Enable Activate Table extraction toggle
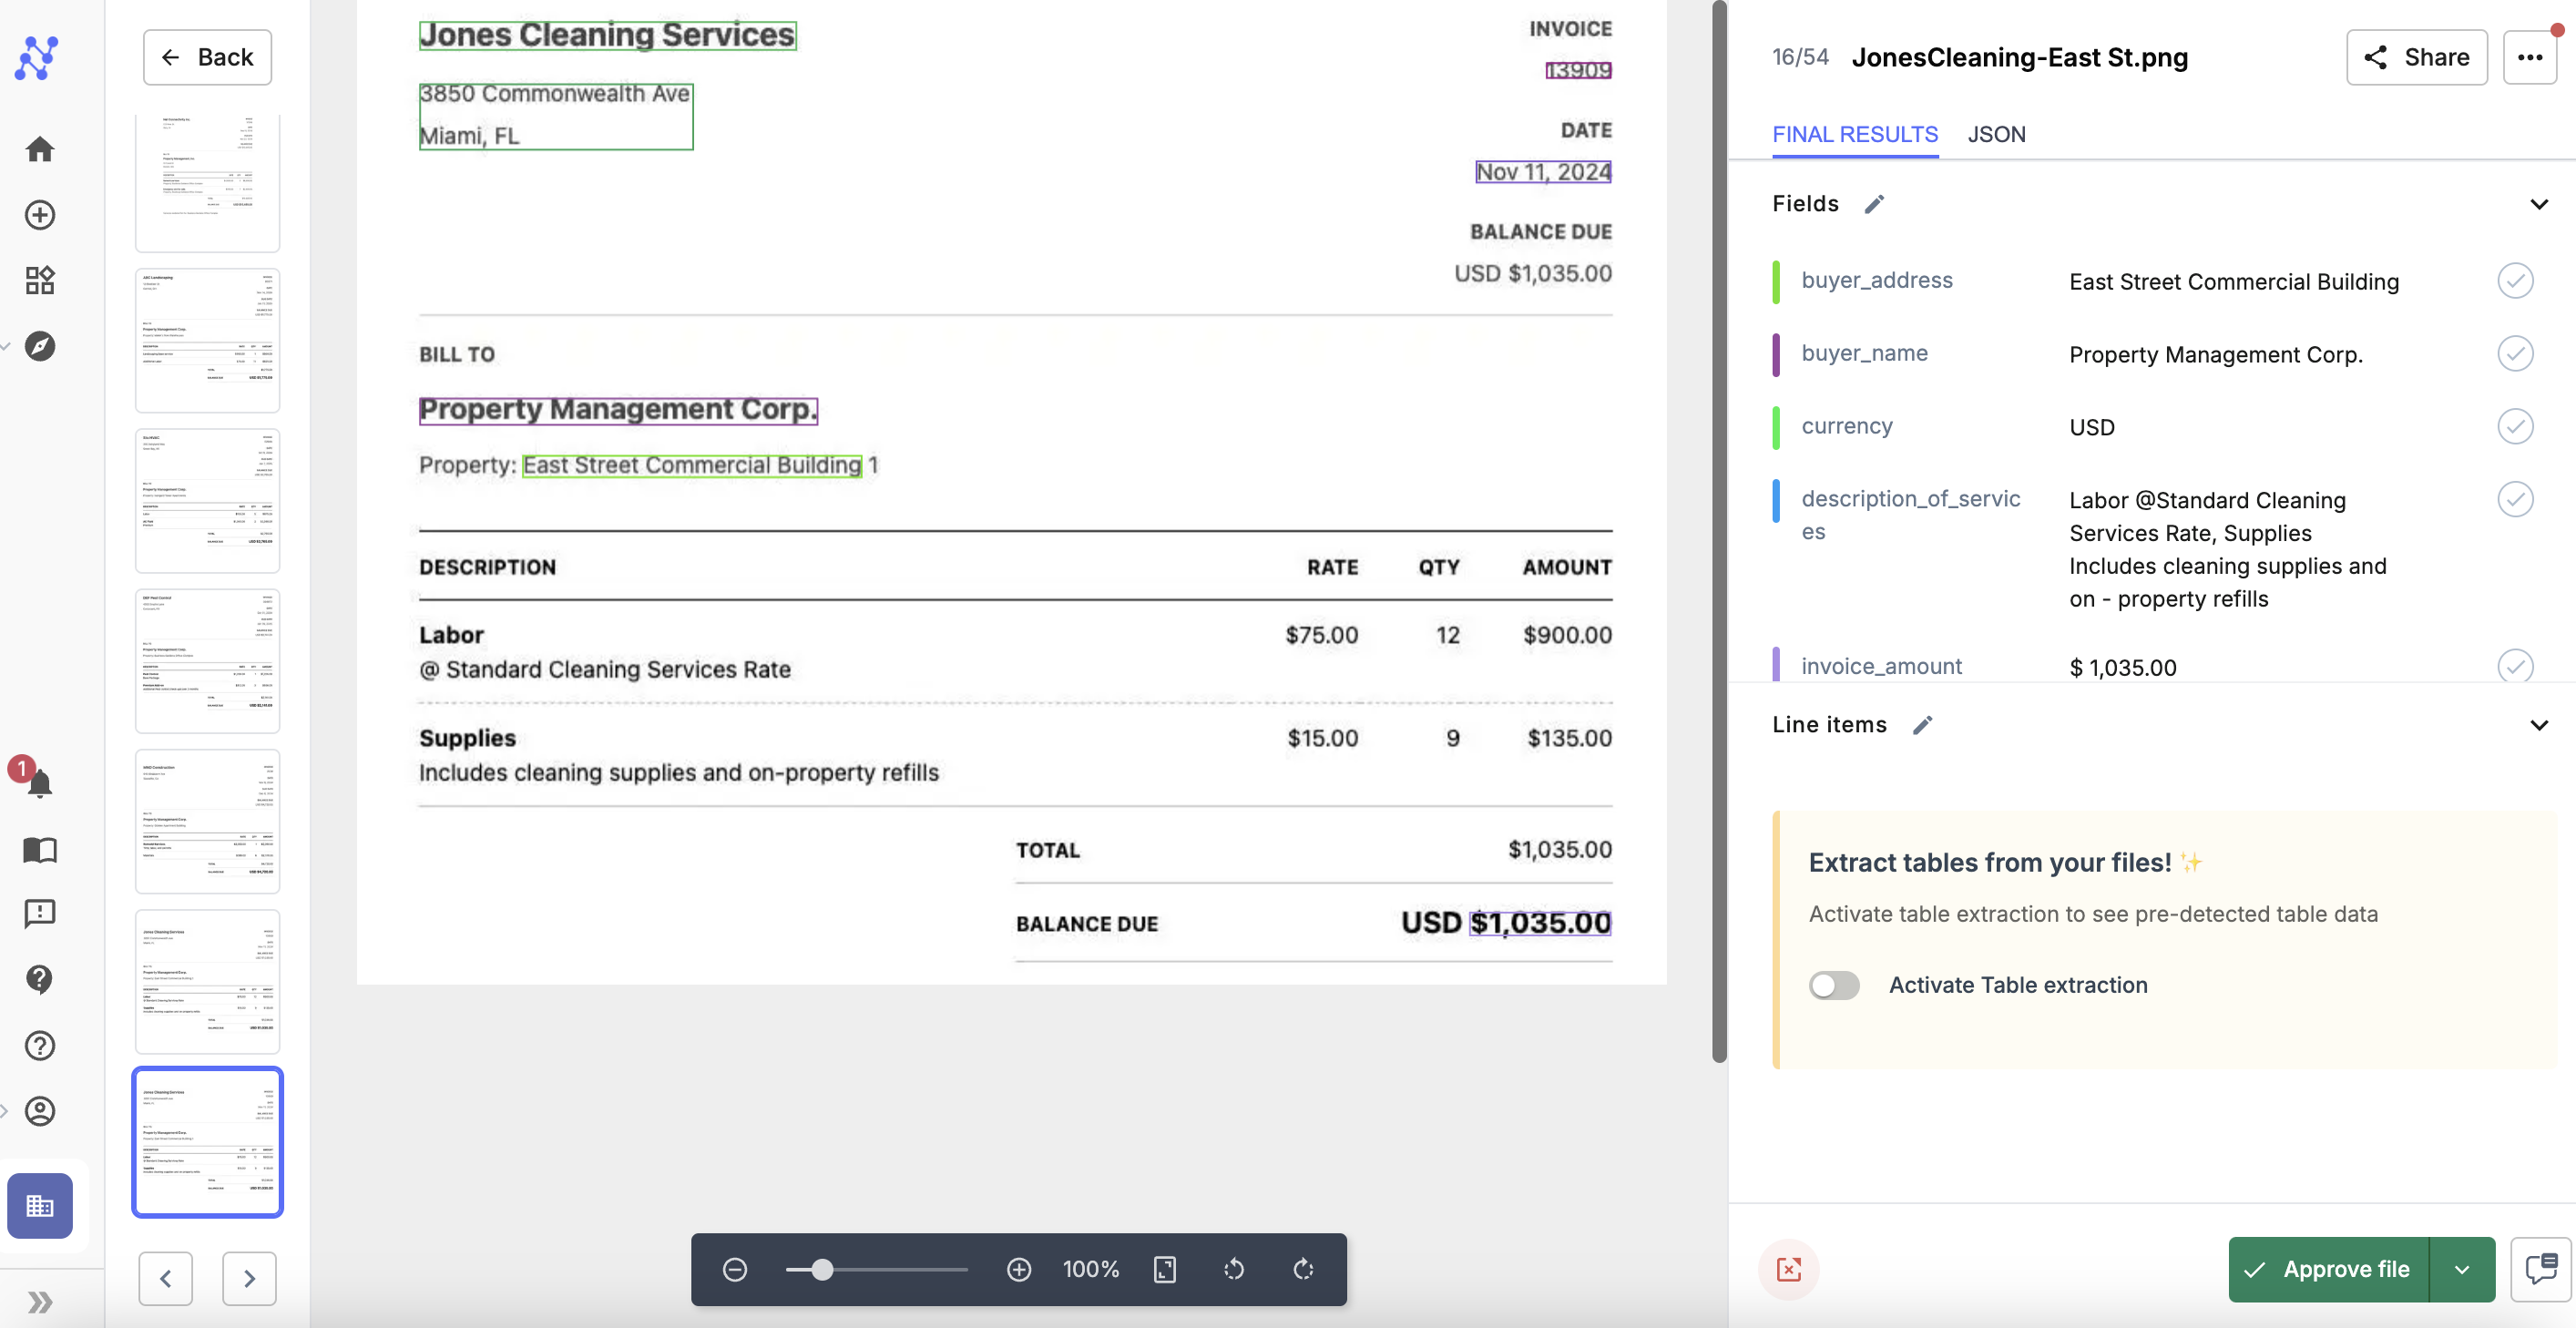Image resolution: width=2576 pixels, height=1328 pixels. tap(1833, 985)
